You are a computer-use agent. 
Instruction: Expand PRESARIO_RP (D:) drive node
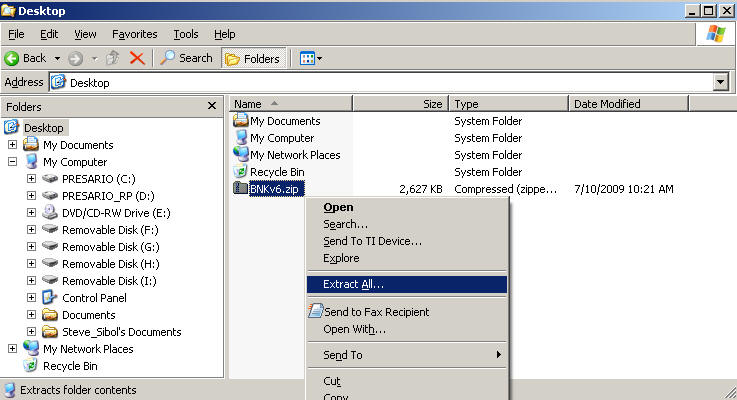pos(31,196)
